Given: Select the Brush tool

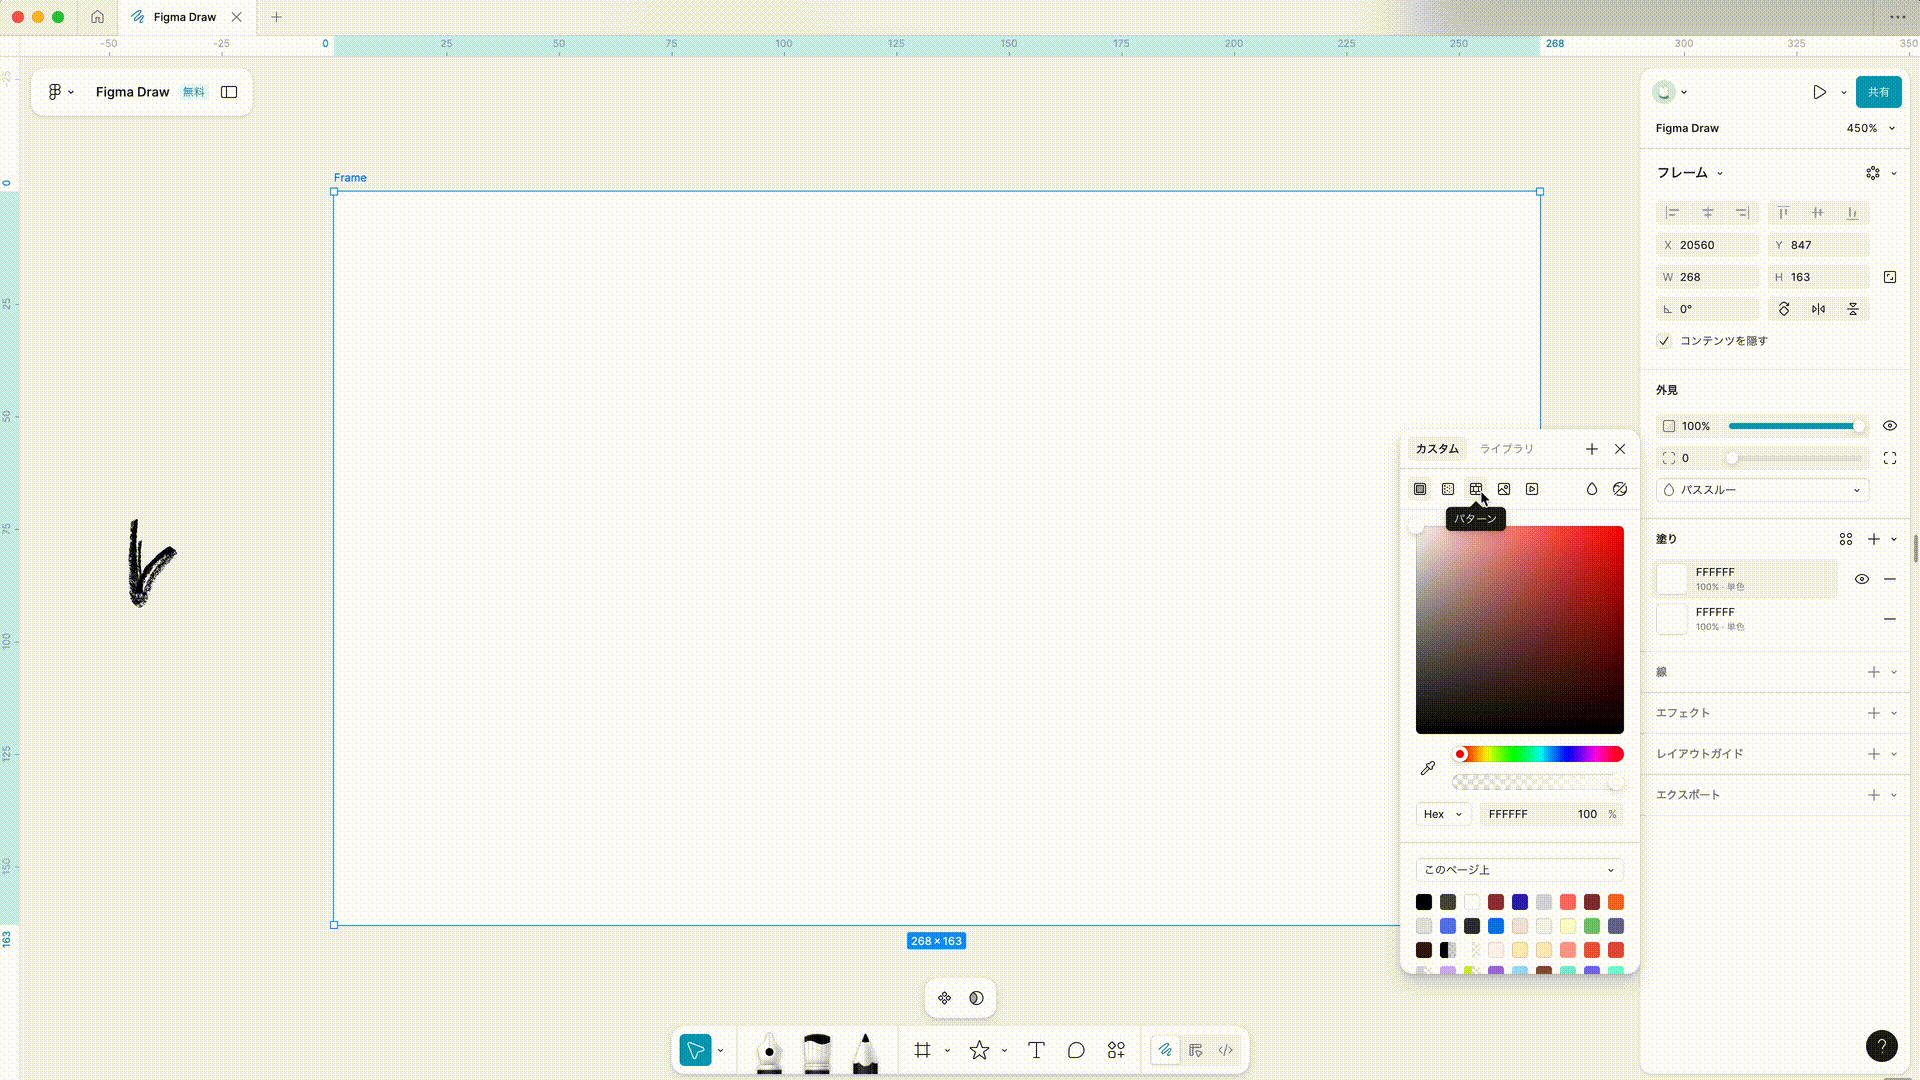Looking at the screenshot, I should tap(817, 1053).
